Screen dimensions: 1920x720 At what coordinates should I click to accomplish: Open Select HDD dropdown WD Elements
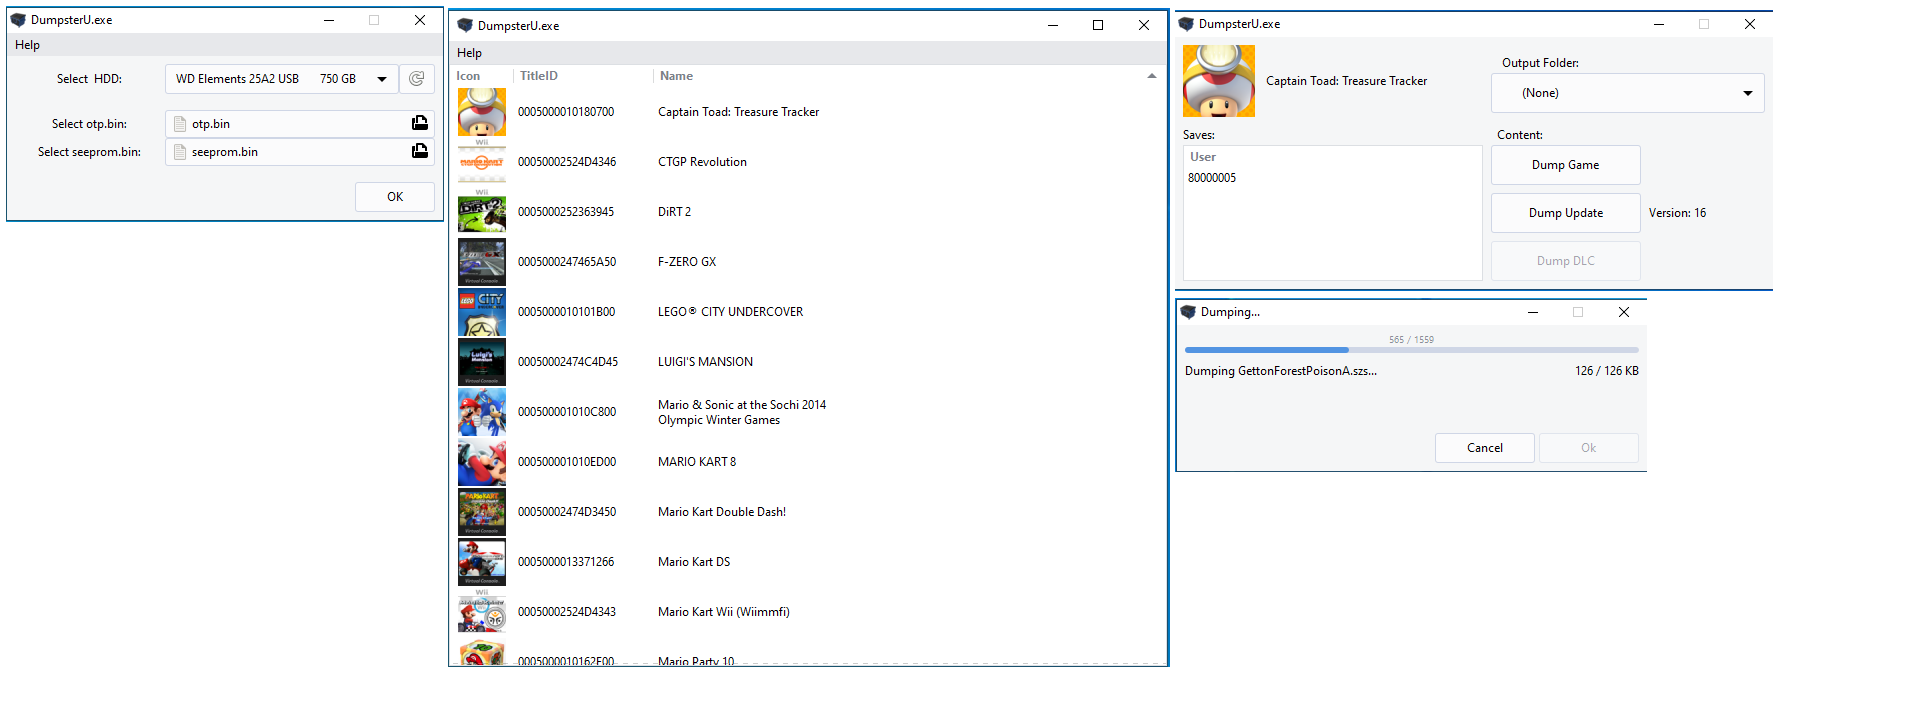(282, 79)
